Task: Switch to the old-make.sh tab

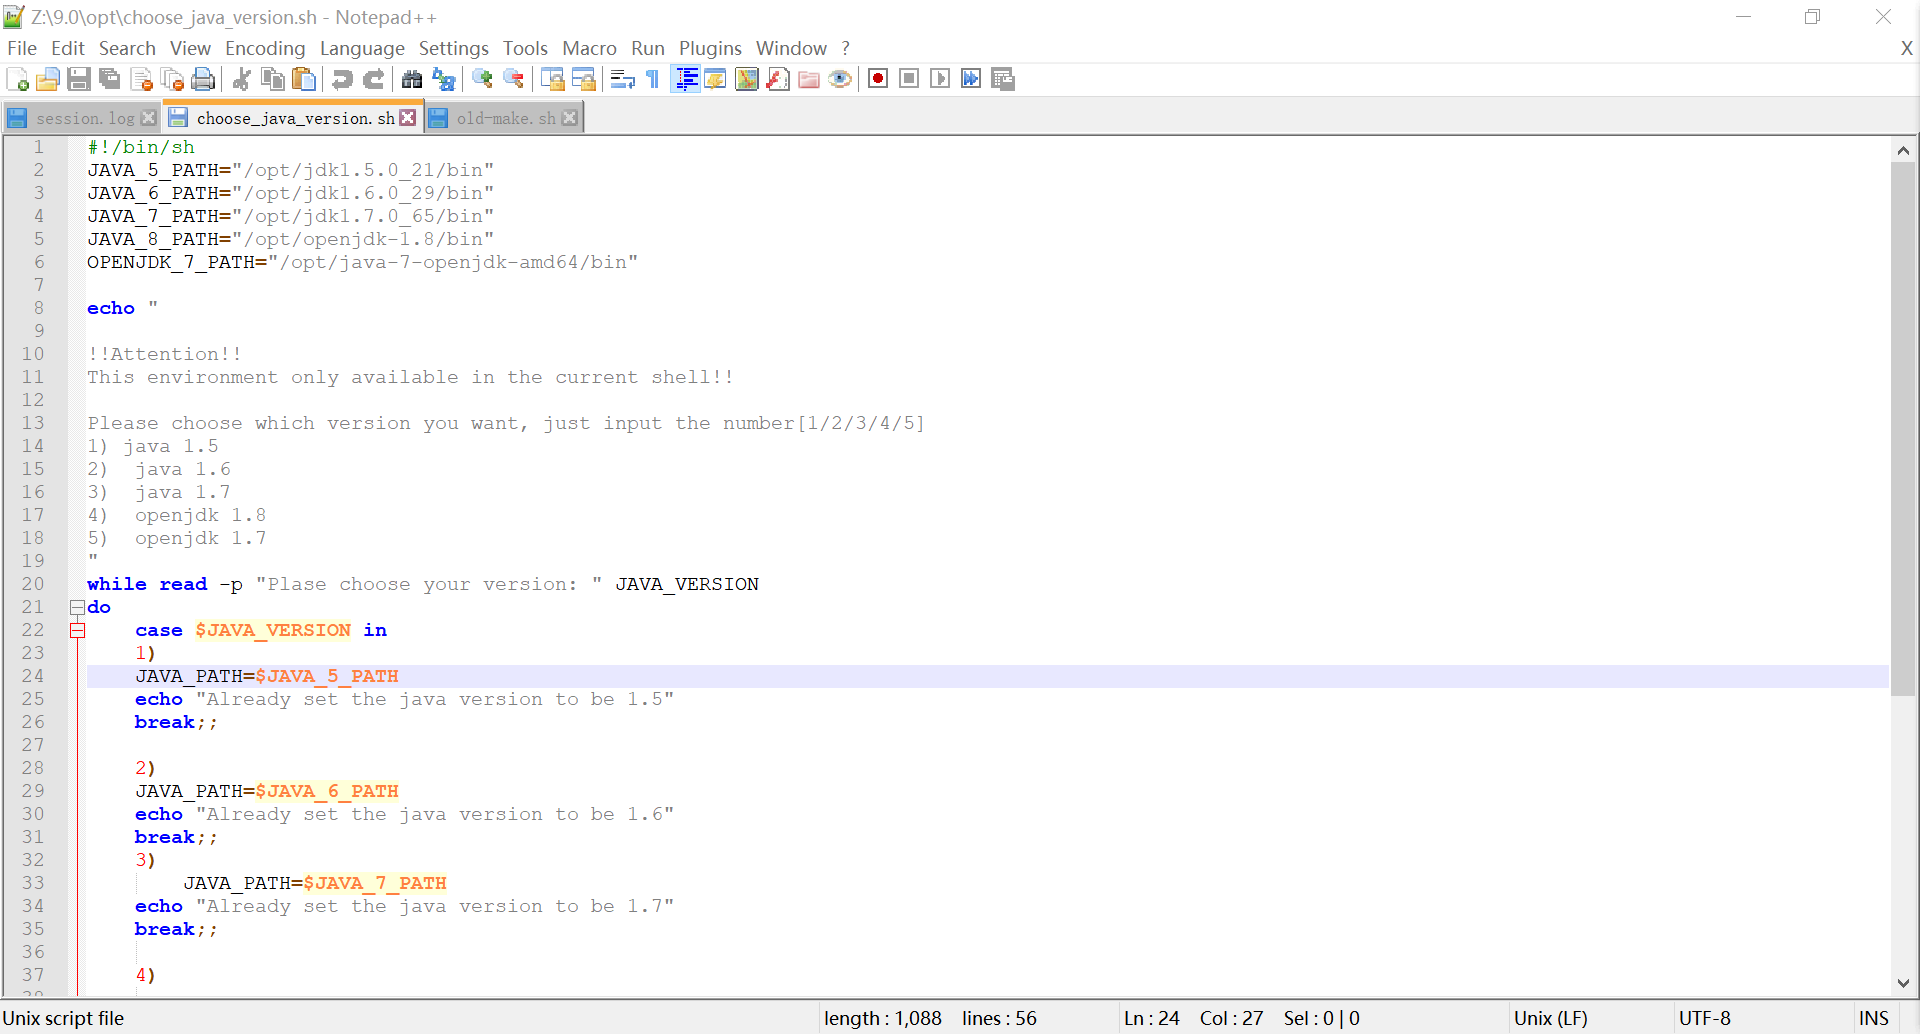Action: [x=505, y=118]
